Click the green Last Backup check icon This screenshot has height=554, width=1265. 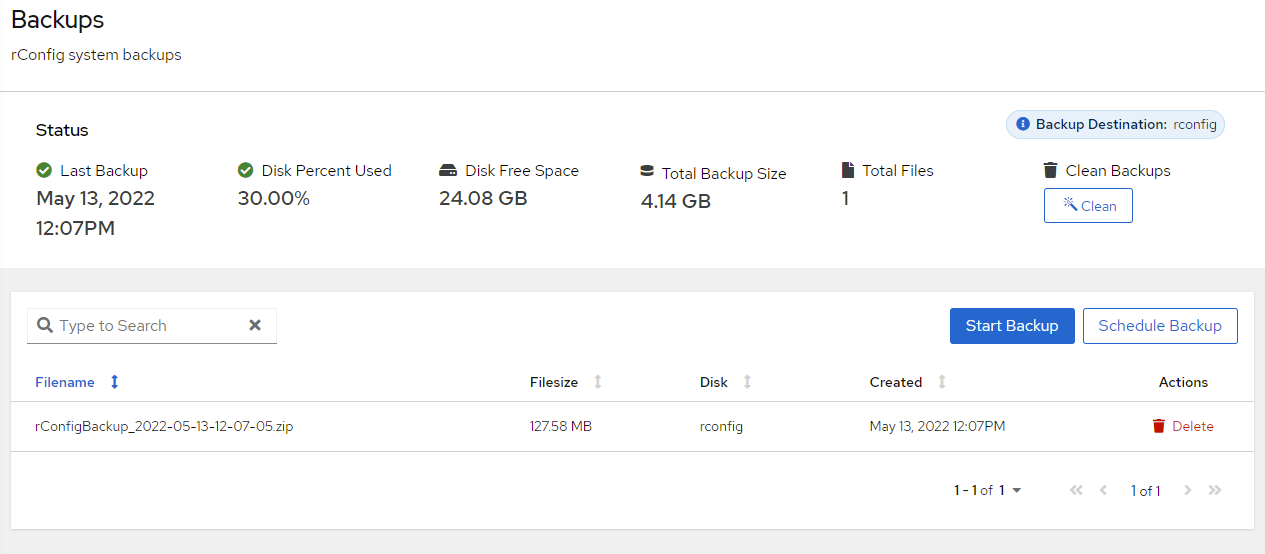44,171
